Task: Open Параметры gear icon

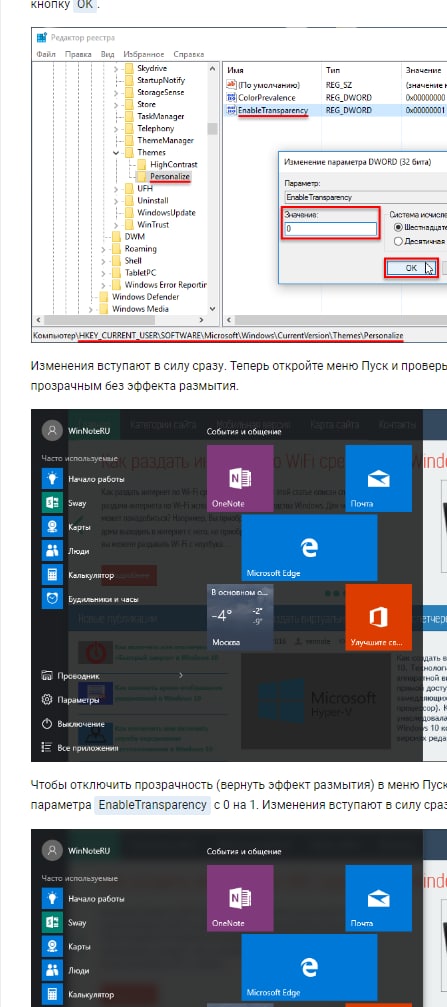Action: pos(46,699)
